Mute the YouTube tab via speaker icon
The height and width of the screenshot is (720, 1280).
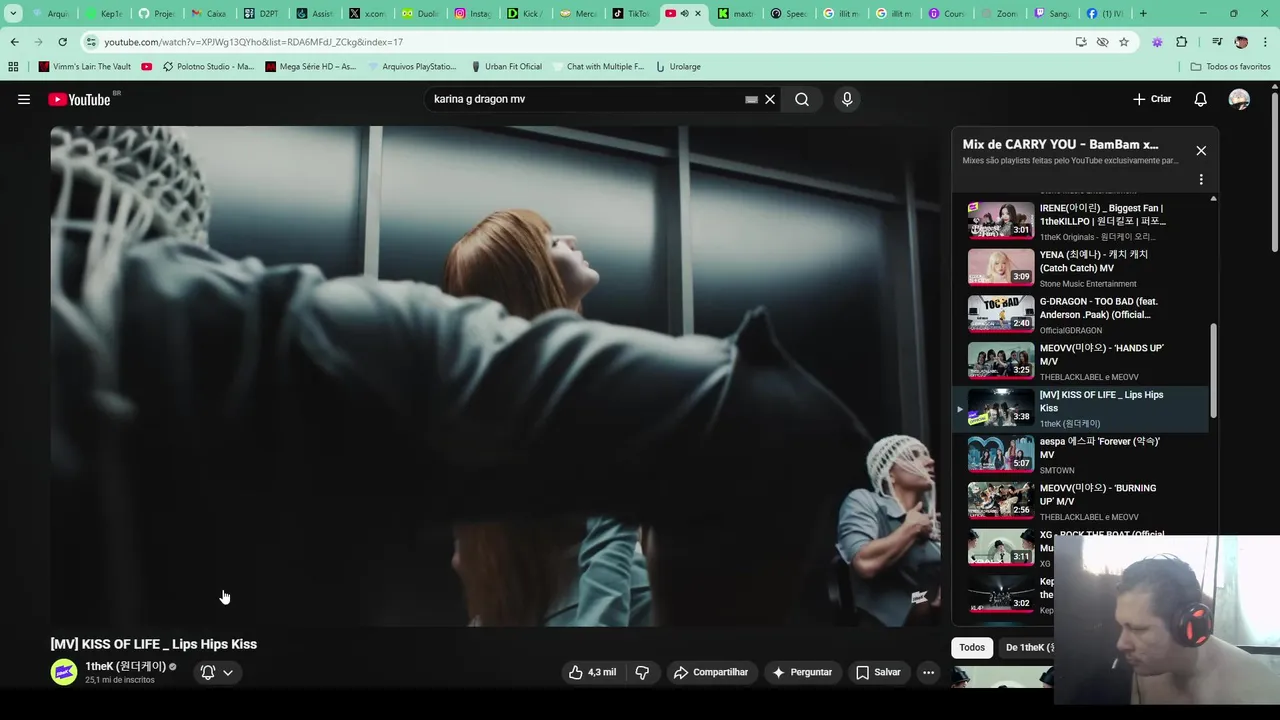tap(684, 14)
